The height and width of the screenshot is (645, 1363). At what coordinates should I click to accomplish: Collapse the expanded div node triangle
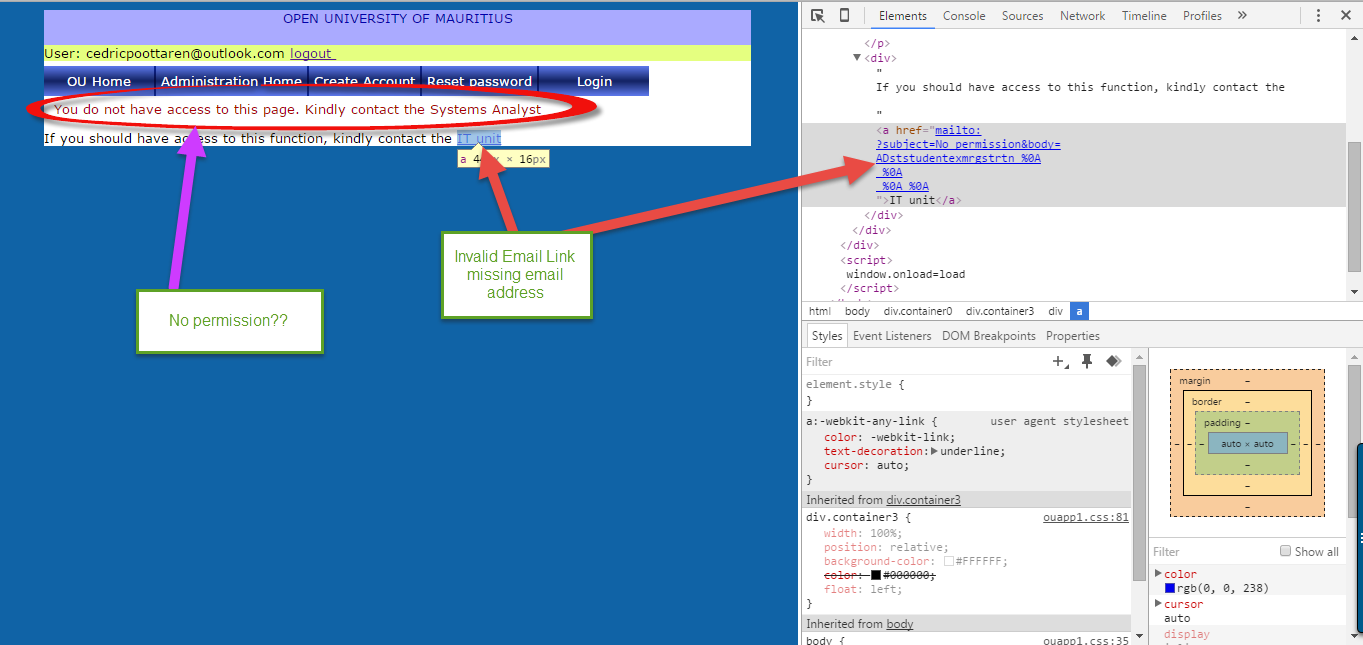(857, 58)
